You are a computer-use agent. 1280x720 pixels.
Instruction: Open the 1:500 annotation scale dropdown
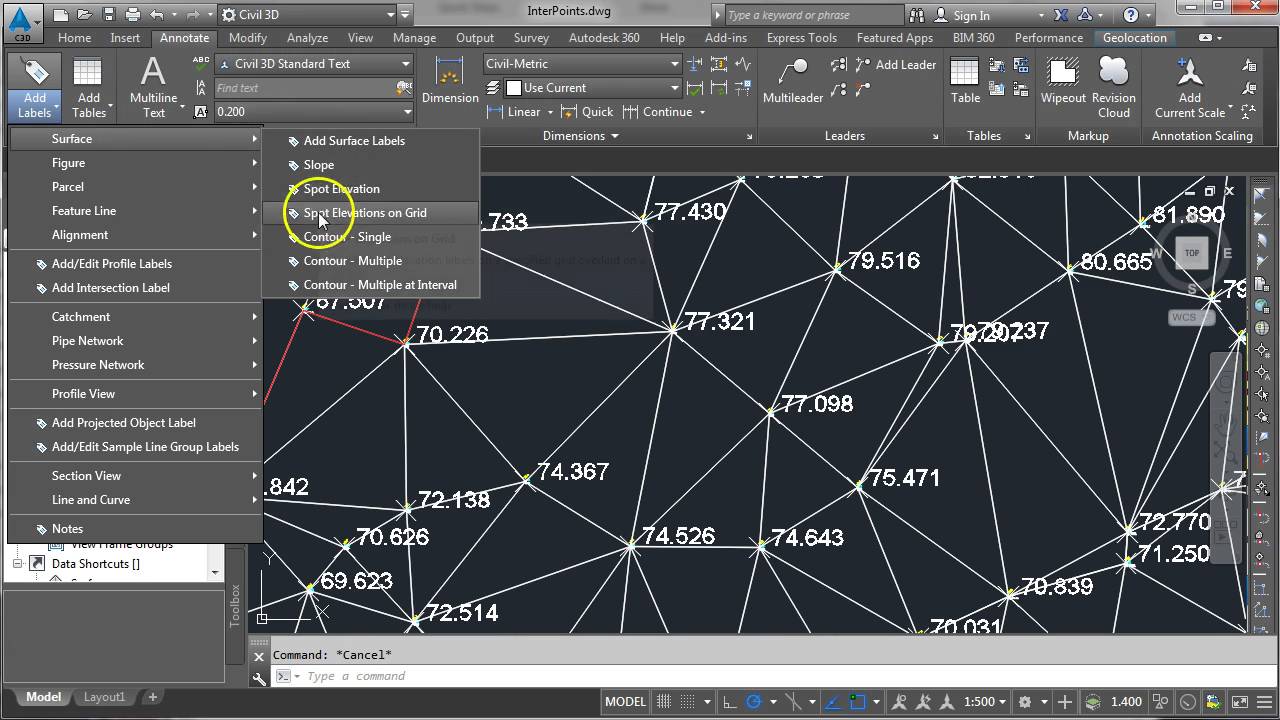pos(986,701)
